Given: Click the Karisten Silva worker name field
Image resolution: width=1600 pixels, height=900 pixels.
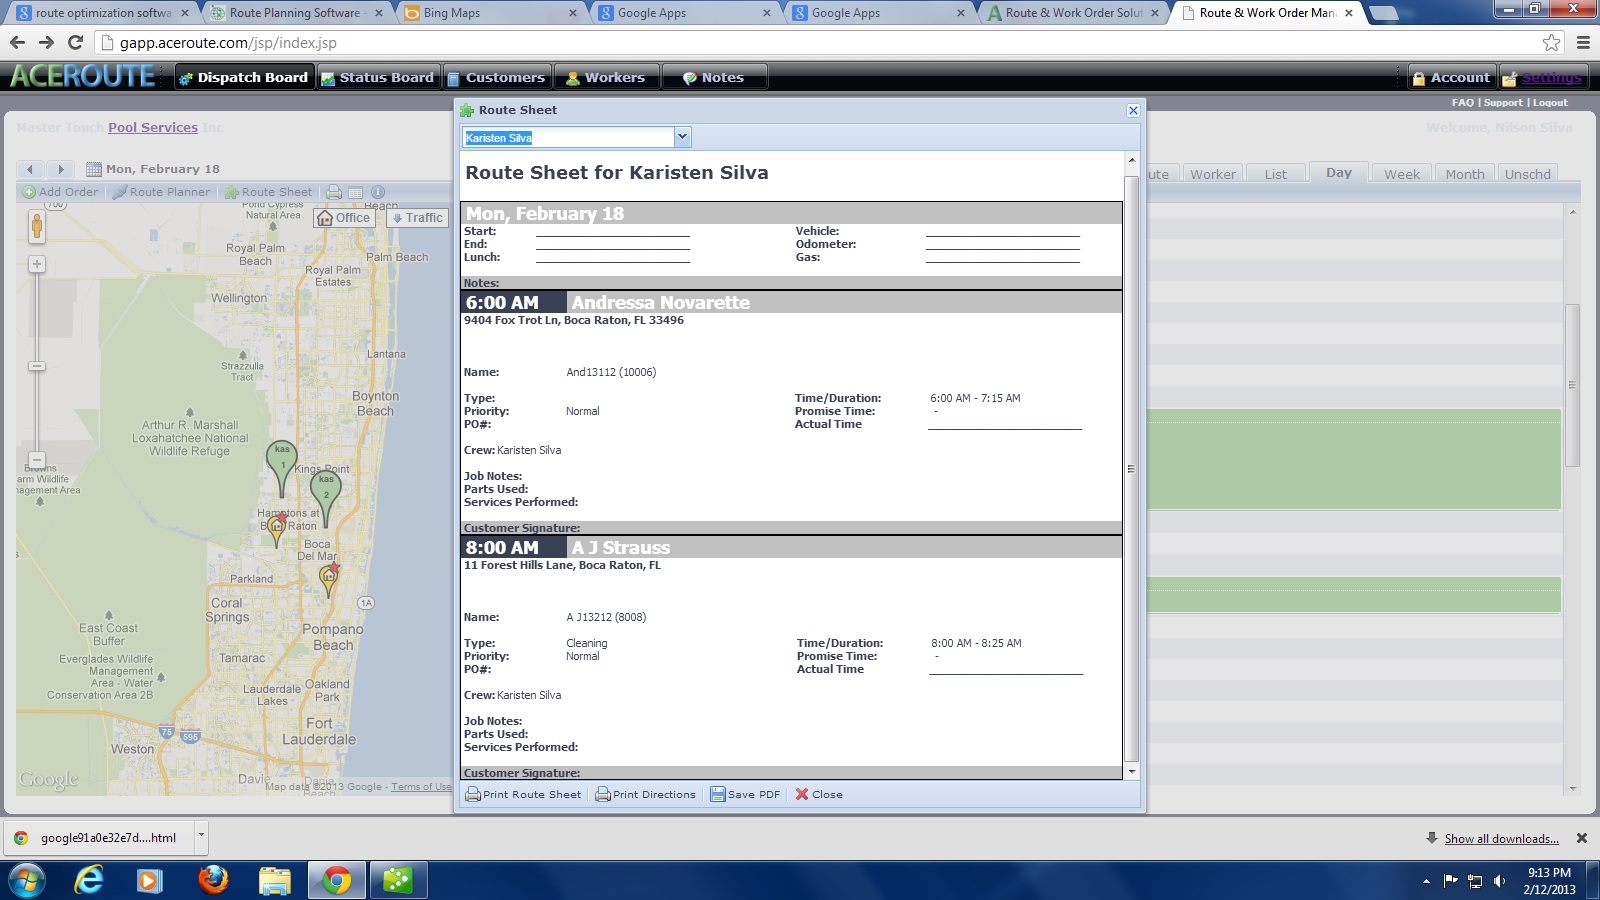Looking at the screenshot, I should (x=568, y=137).
